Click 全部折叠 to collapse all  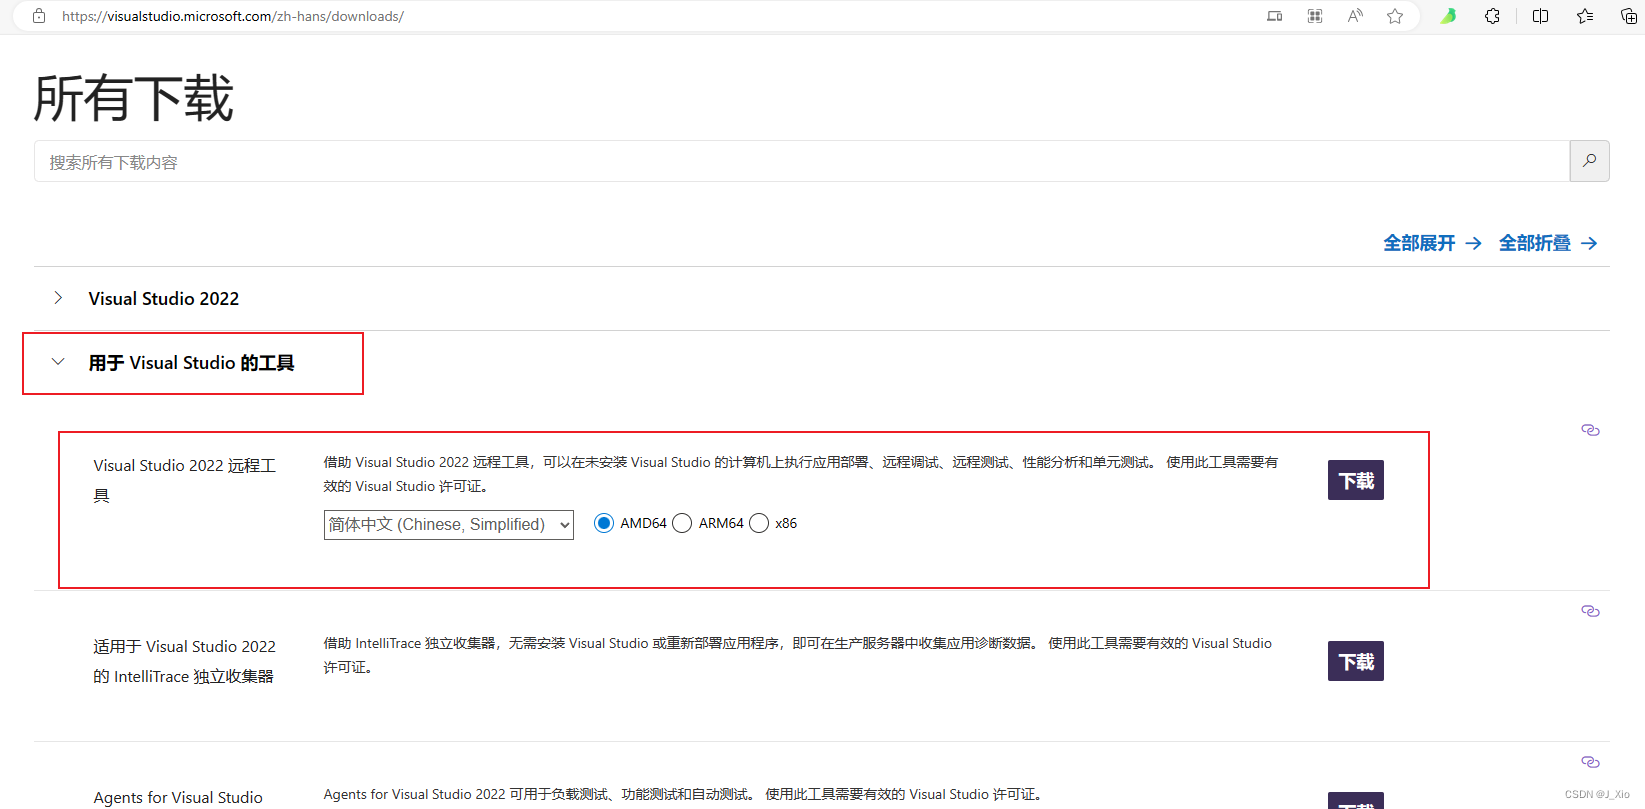tap(1548, 243)
